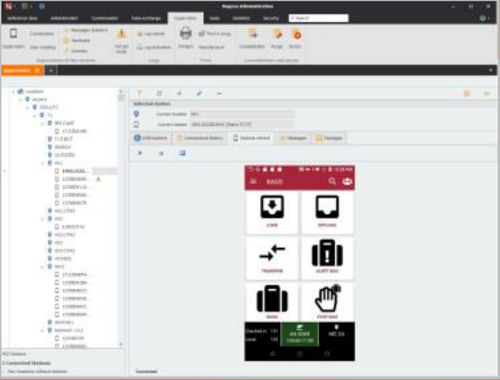Viewport: 500px width, 380px height.
Task: Click the tree vertical scrollbar thumb
Action: click(x=121, y=98)
